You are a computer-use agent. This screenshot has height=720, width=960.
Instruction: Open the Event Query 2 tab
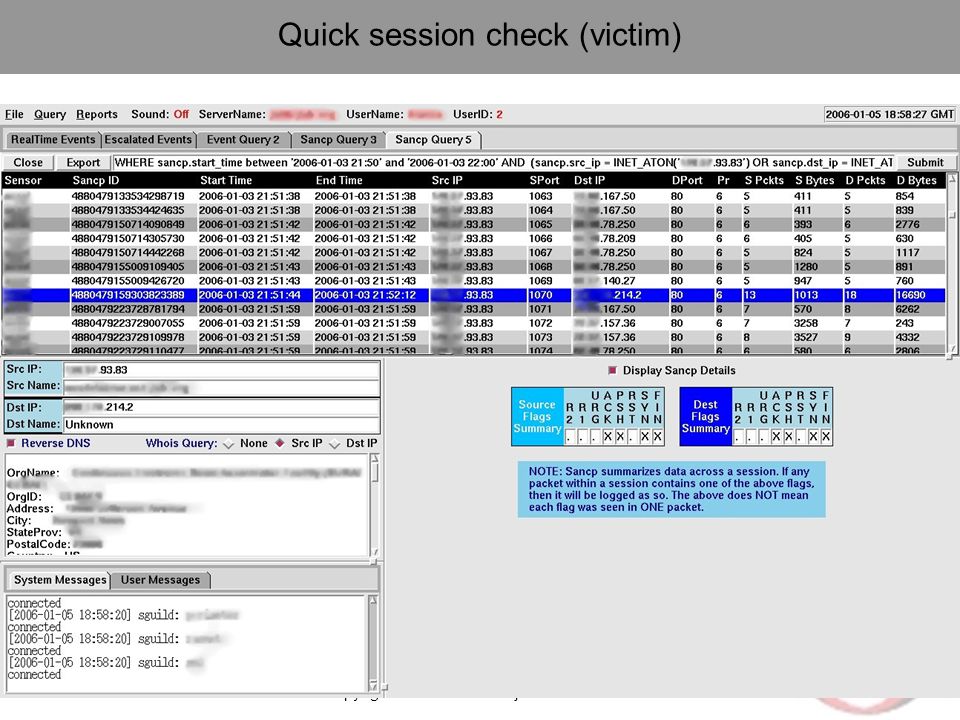242,140
